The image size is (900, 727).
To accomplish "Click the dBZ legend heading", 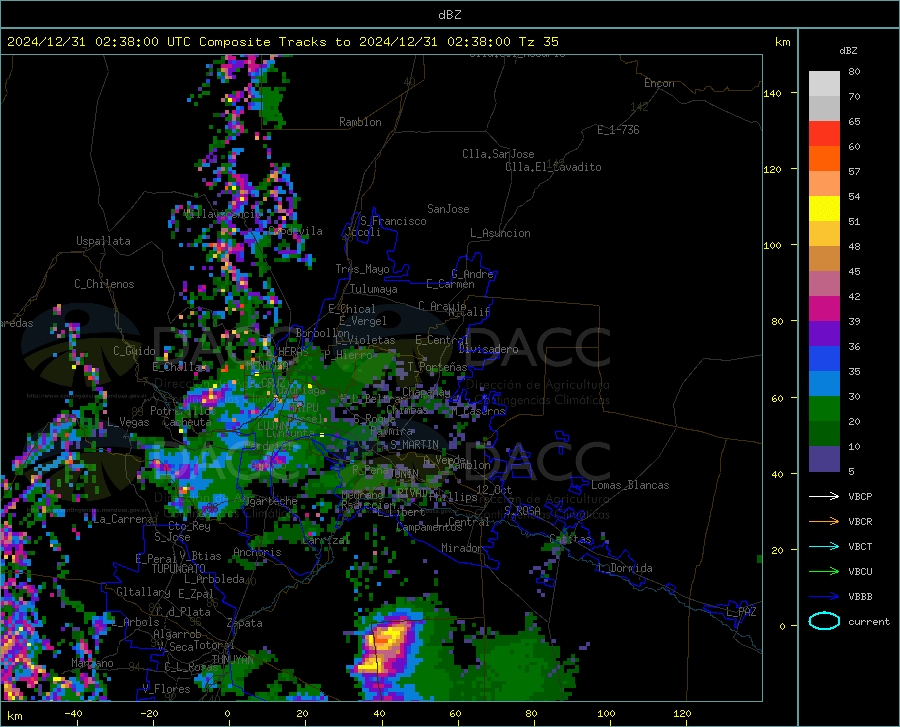I will (848, 50).
